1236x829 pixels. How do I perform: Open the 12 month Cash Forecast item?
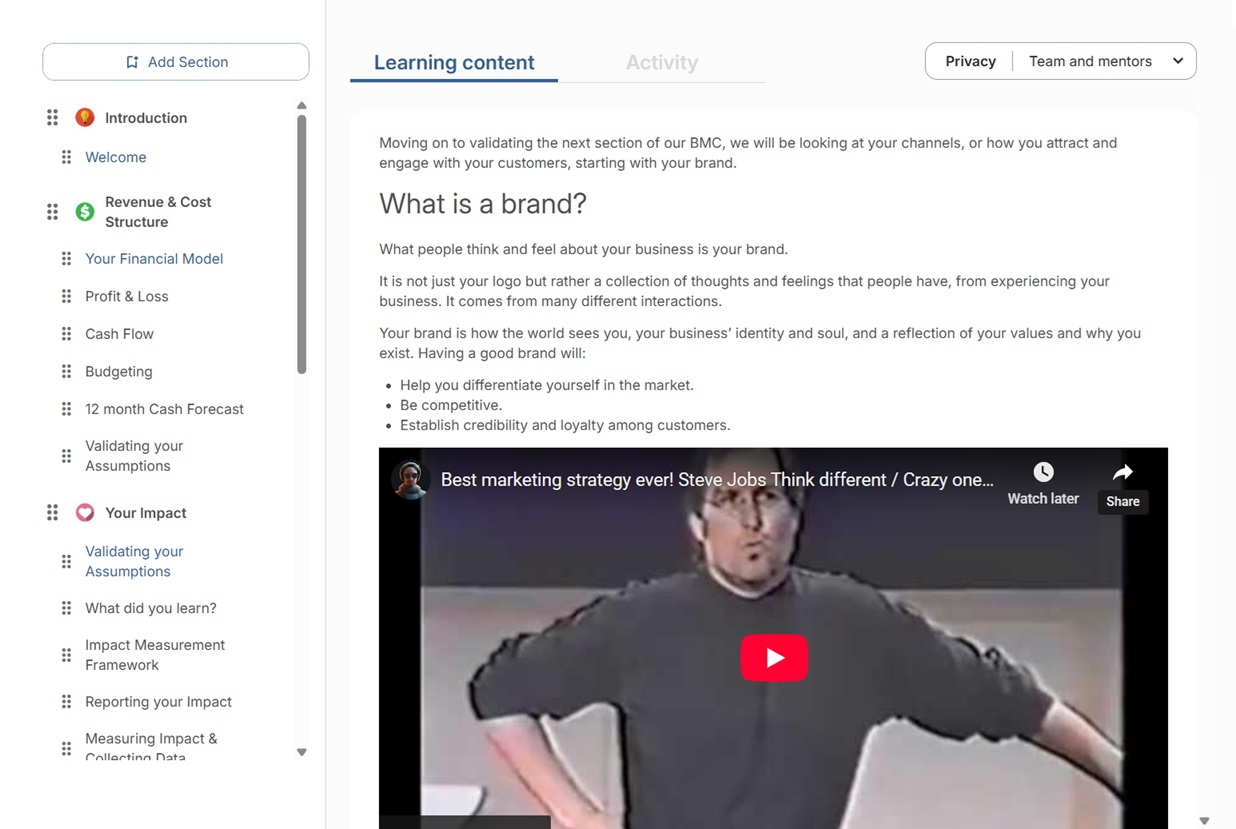coord(164,409)
